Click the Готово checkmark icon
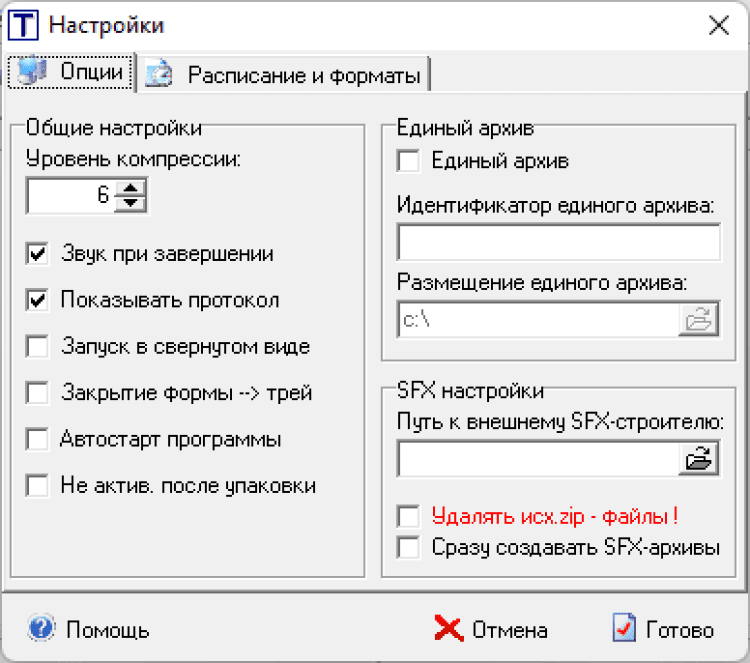Viewport: 750px width, 663px height. coord(624,629)
